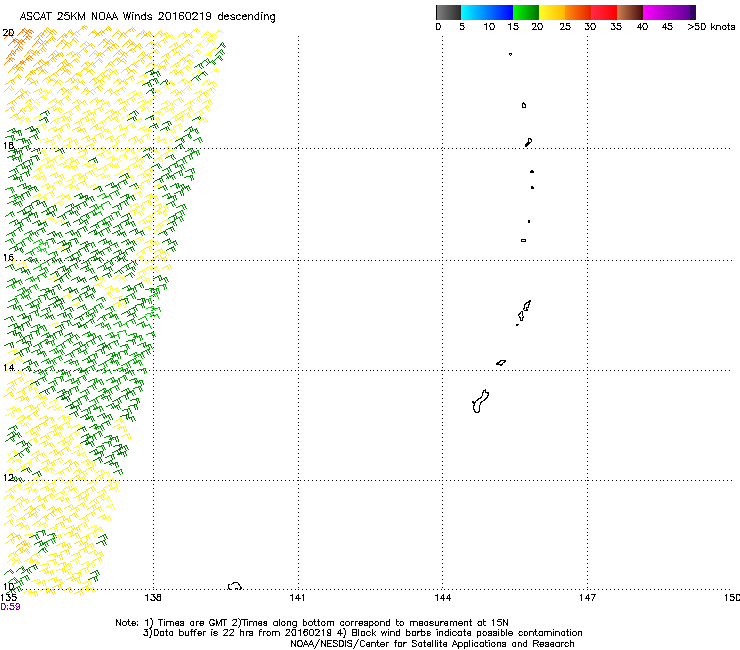
Task: Click the '25' legend scale label
Action: [x=565, y=27]
